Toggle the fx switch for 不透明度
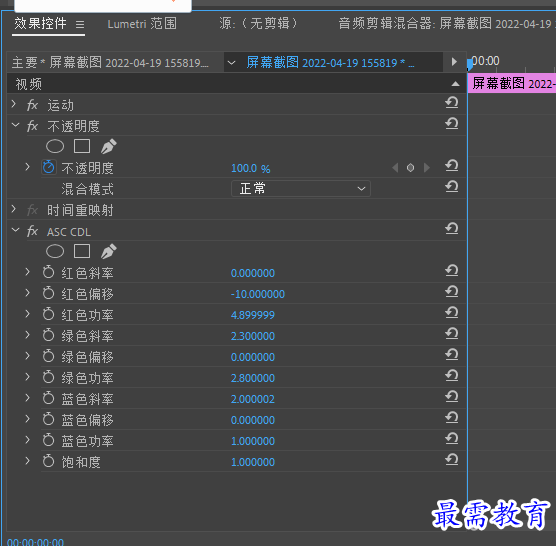The height and width of the screenshot is (546, 556). [32, 126]
